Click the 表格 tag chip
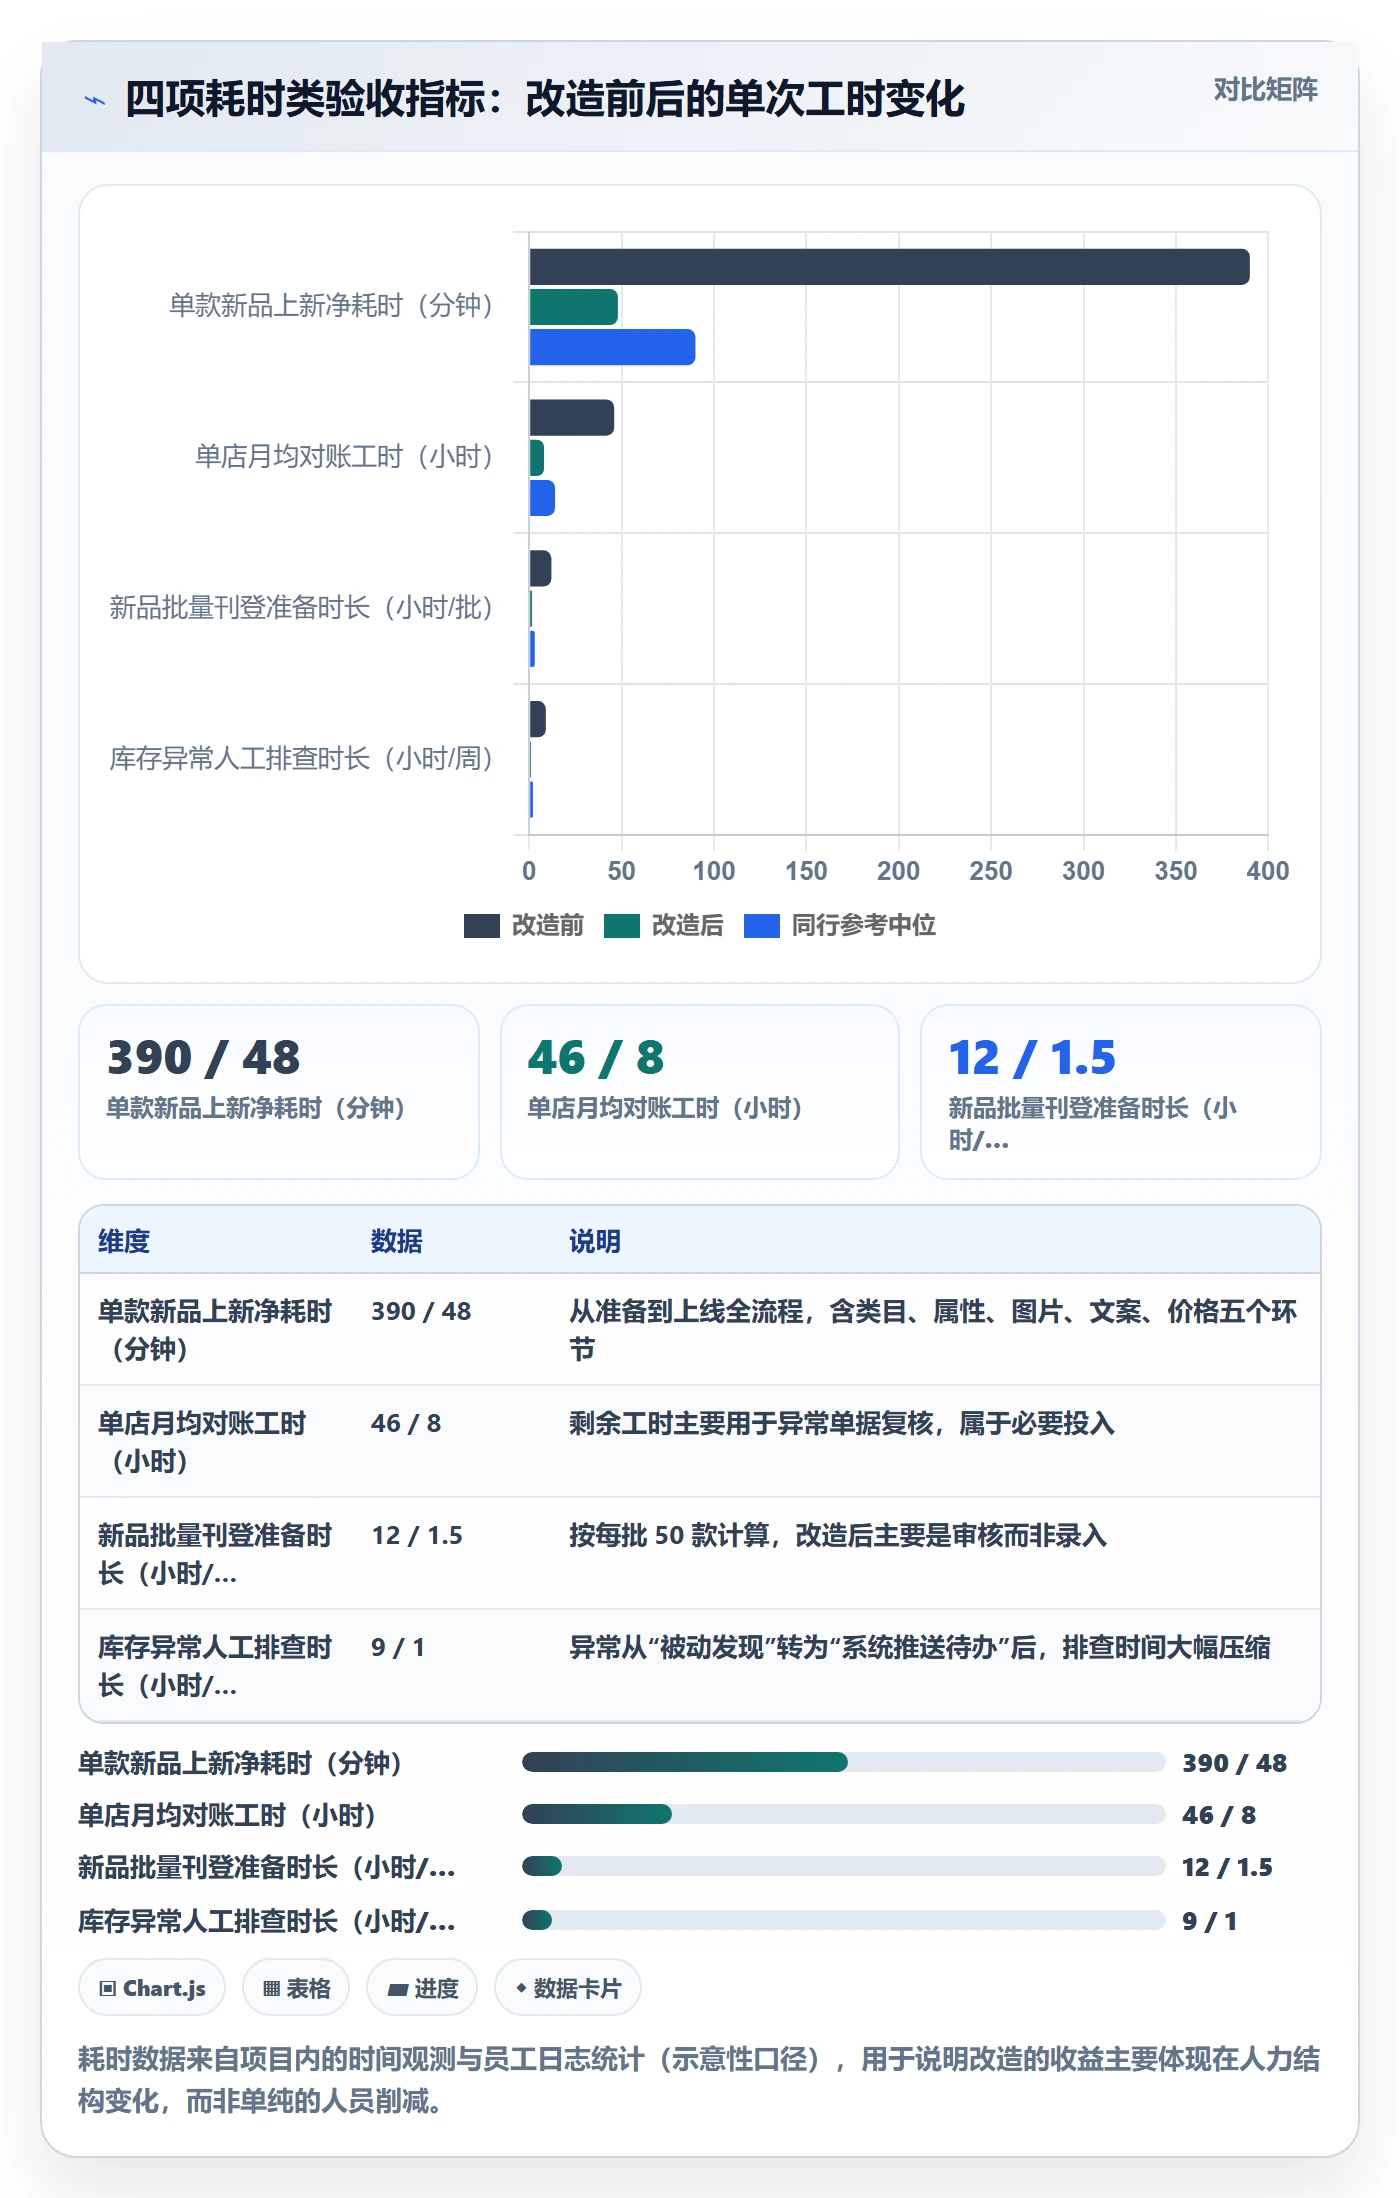1400x2198 pixels. 296,1988
